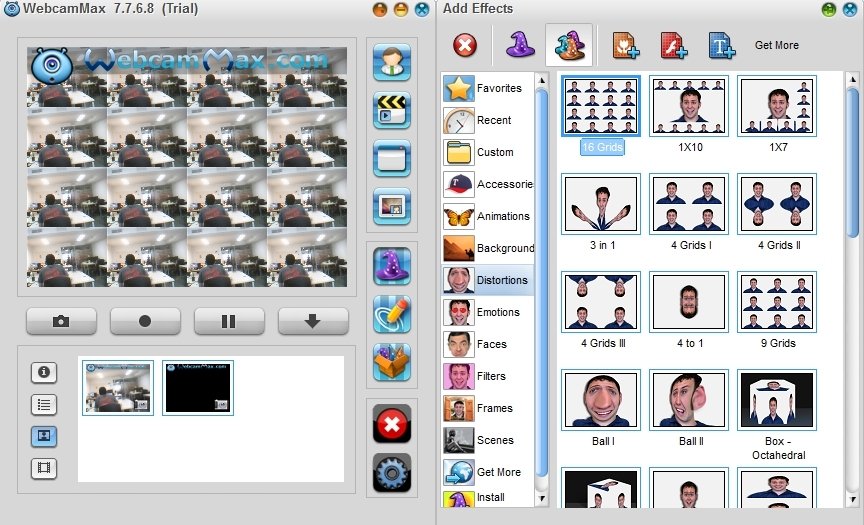Open the Frames category
864x525 pixels.
[x=488, y=408]
